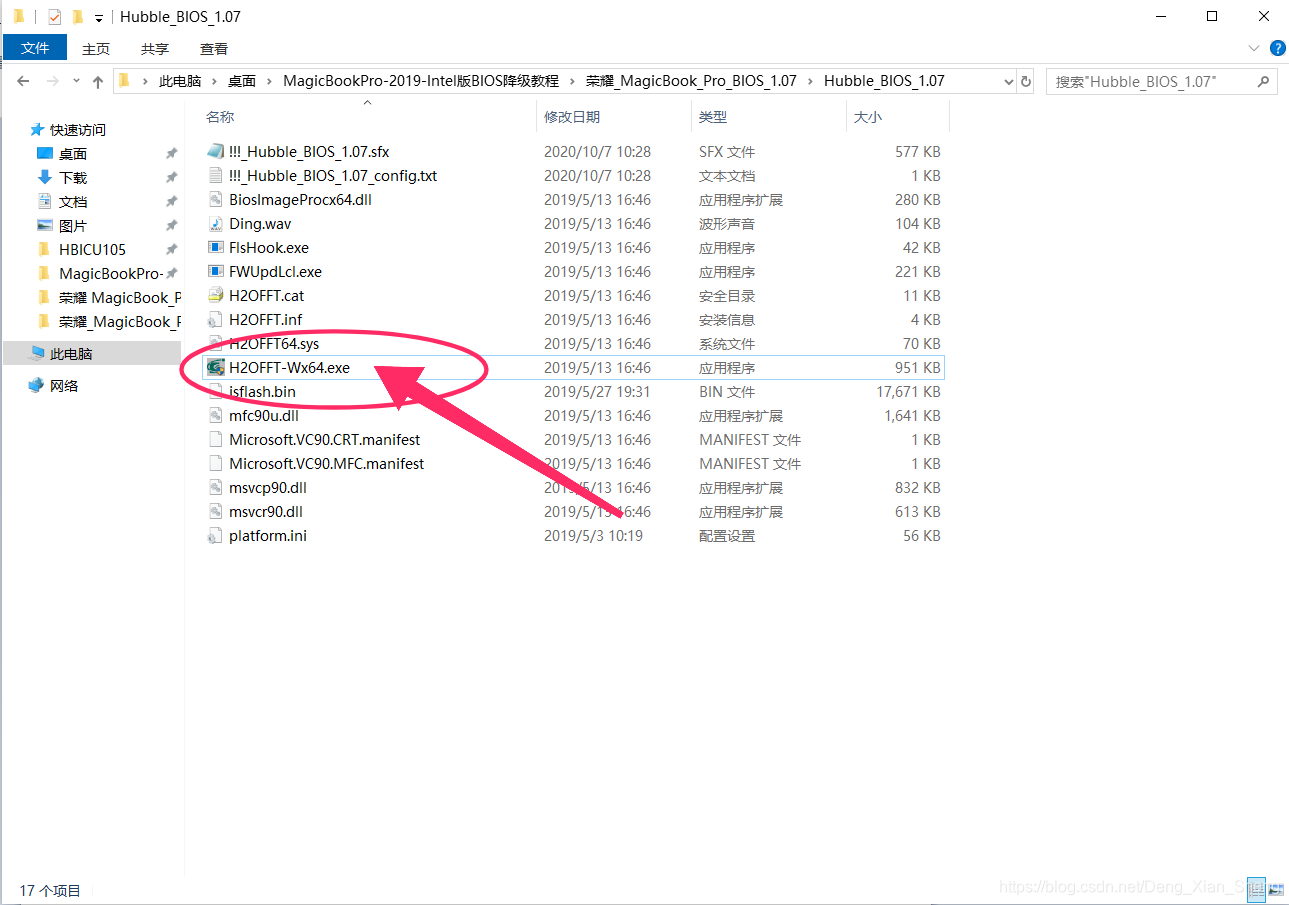
Task: Click the H2OFFT.cat catalog file icon
Action: 215,296
